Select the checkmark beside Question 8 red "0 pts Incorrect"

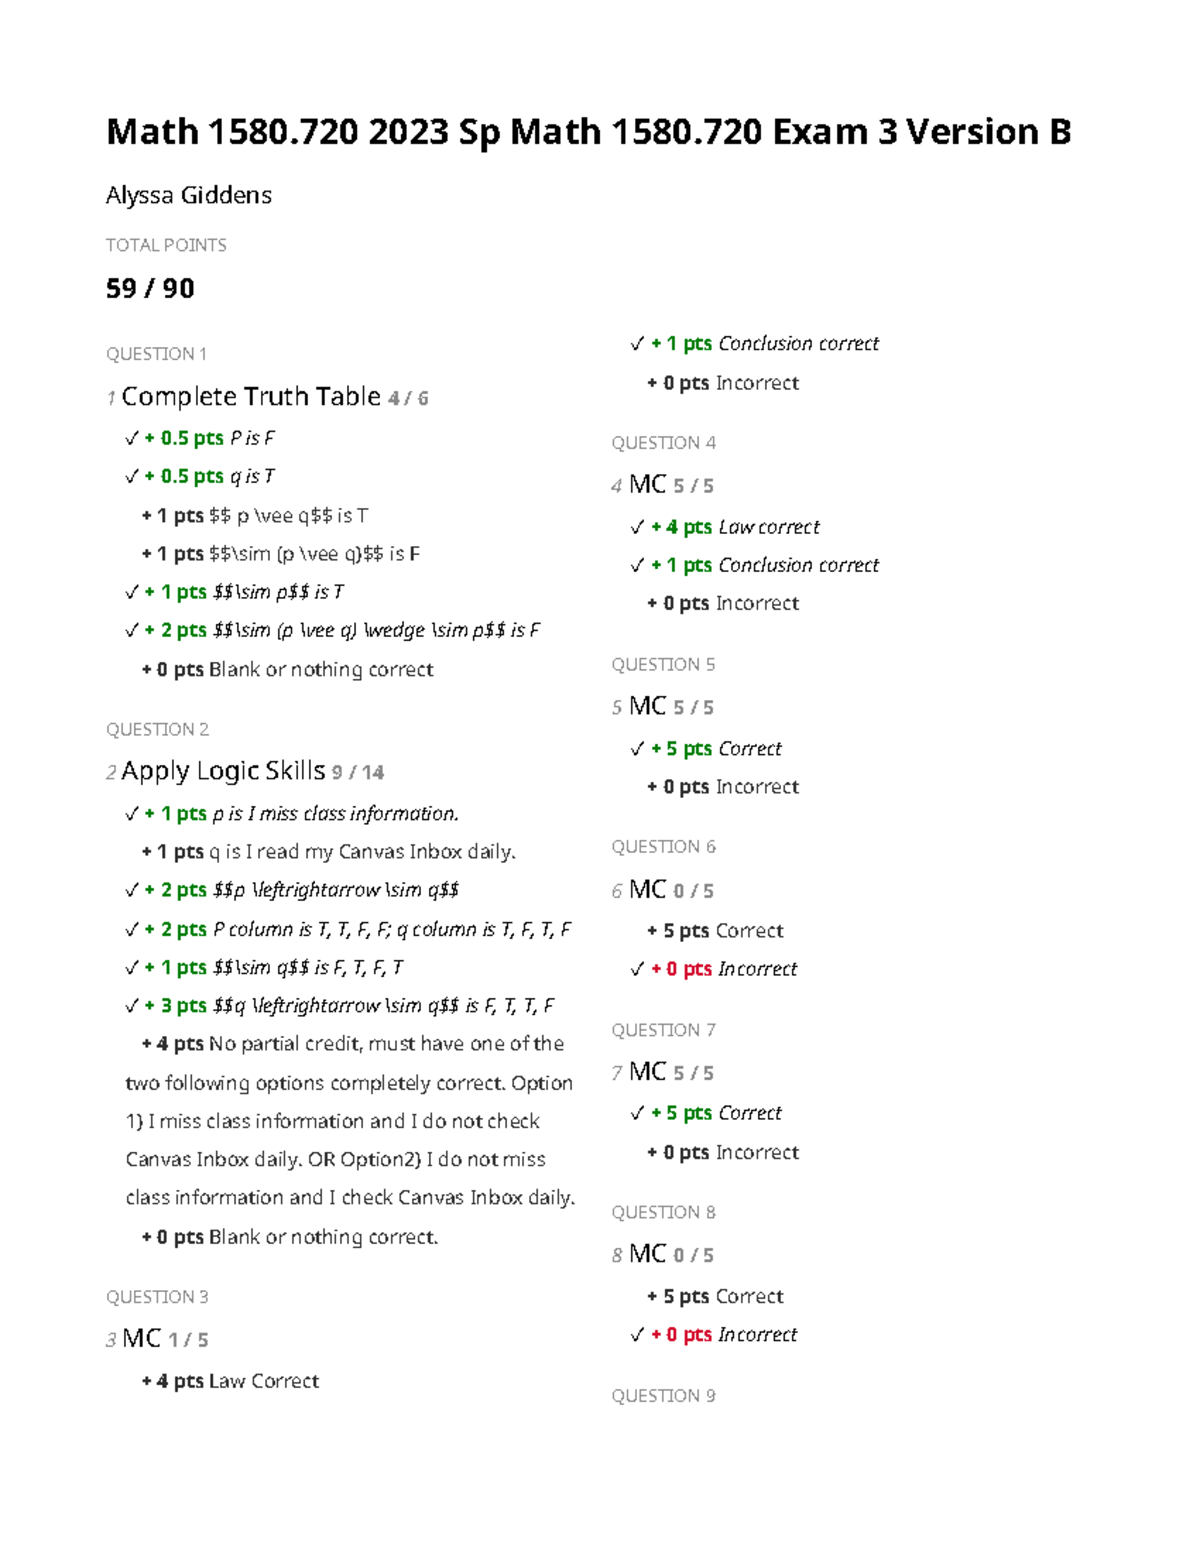(637, 1335)
